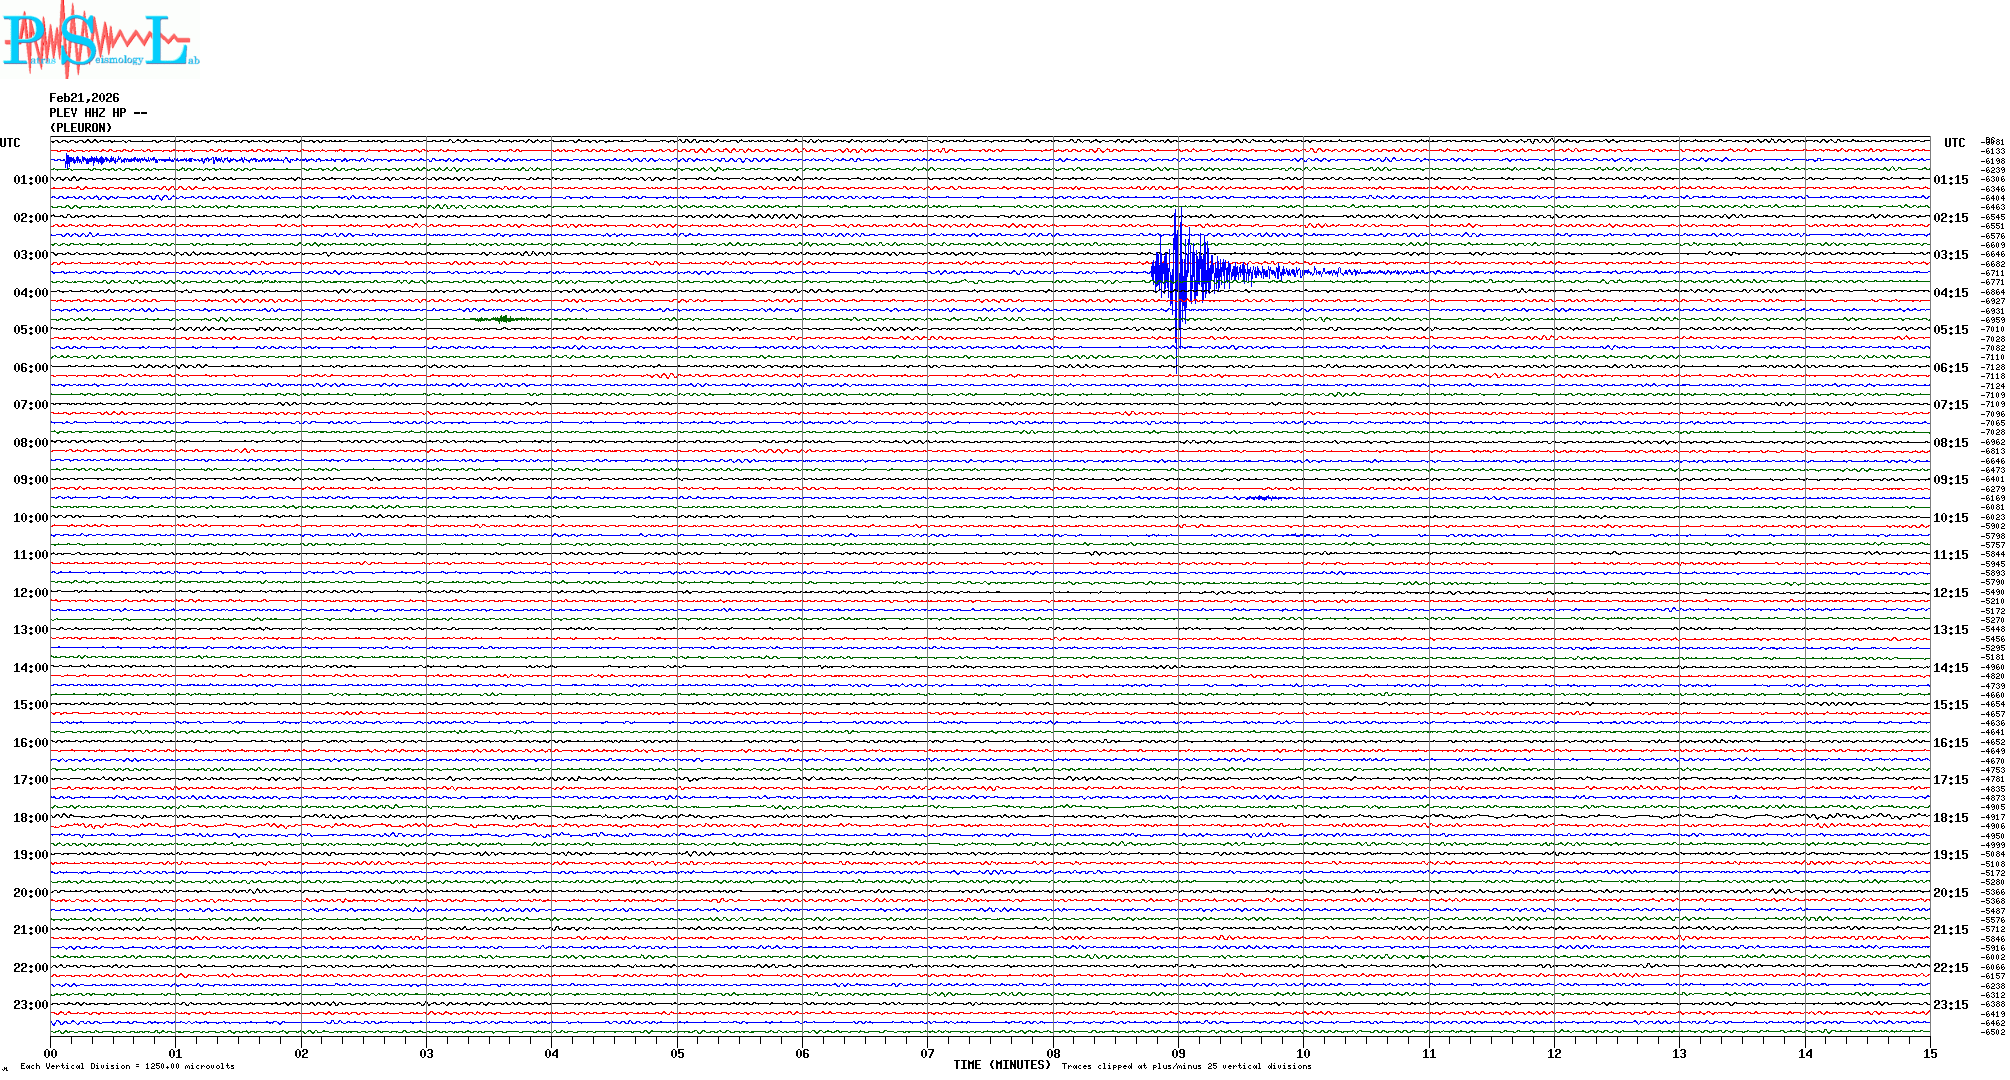2010x1080 pixels.
Task: Click the traces clipped footnote text
Action: coord(1186,1066)
